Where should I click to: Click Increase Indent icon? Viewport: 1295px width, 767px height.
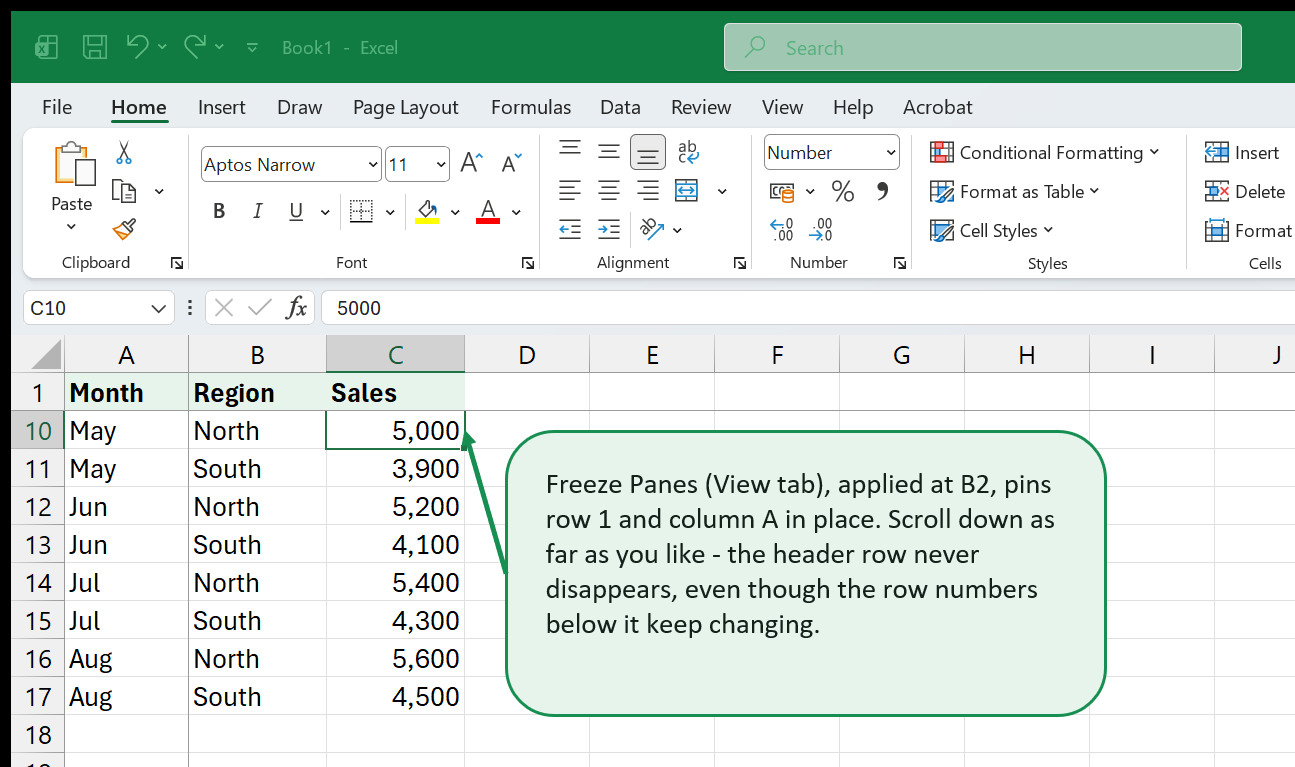click(609, 229)
